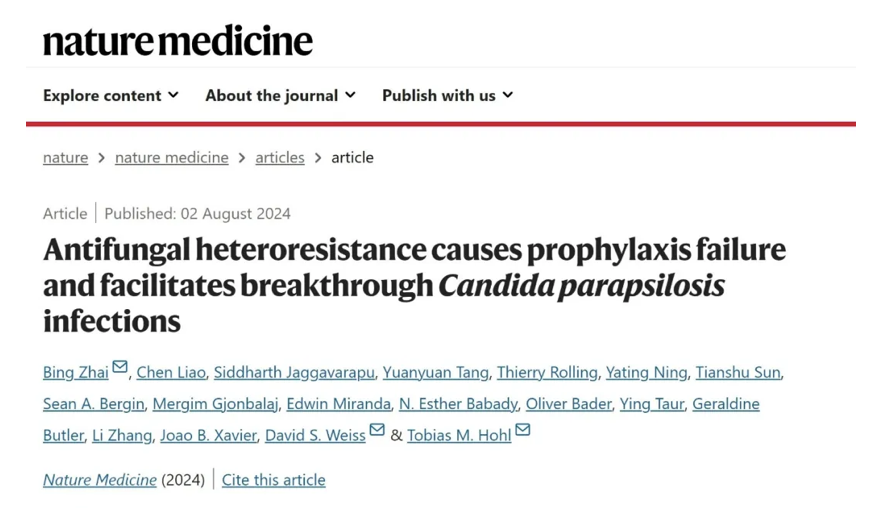The width and height of the screenshot is (882, 508).
Task: Go to the nature breadcrumb link
Action: coord(65,157)
